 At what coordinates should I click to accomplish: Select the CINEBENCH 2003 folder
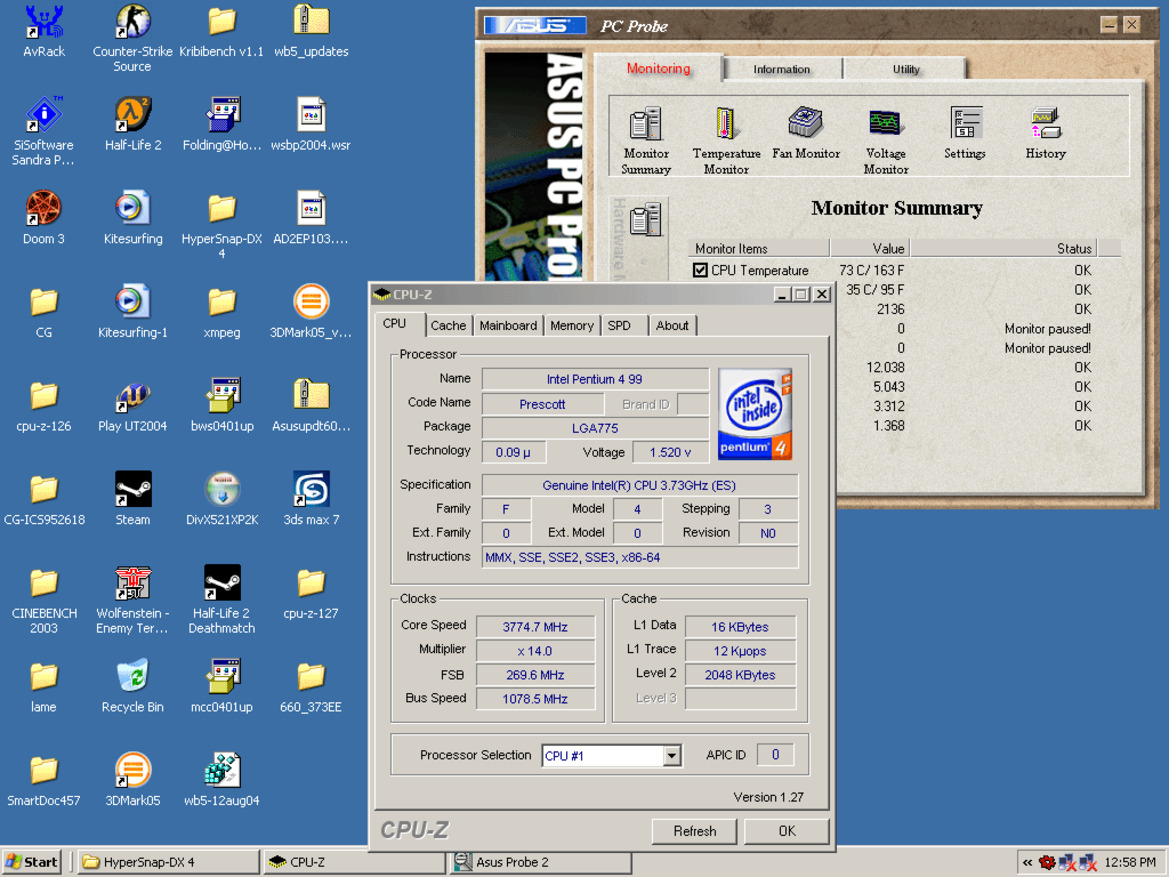tap(44, 600)
